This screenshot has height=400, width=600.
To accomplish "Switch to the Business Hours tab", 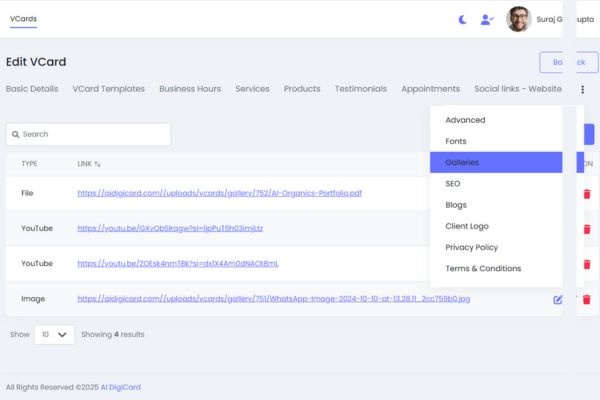I will tap(190, 89).
